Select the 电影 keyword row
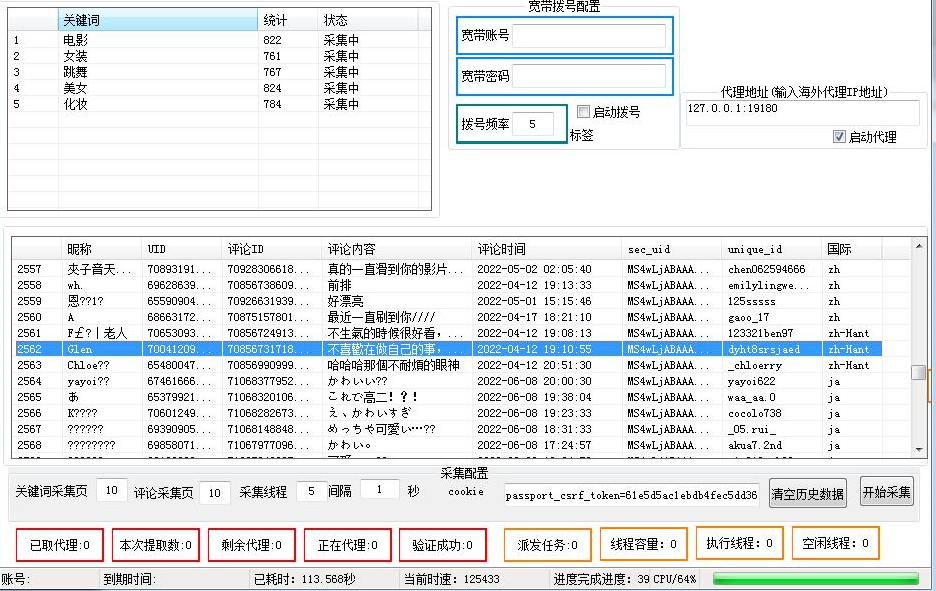Viewport: 936px width, 591px height. (x=75, y=40)
